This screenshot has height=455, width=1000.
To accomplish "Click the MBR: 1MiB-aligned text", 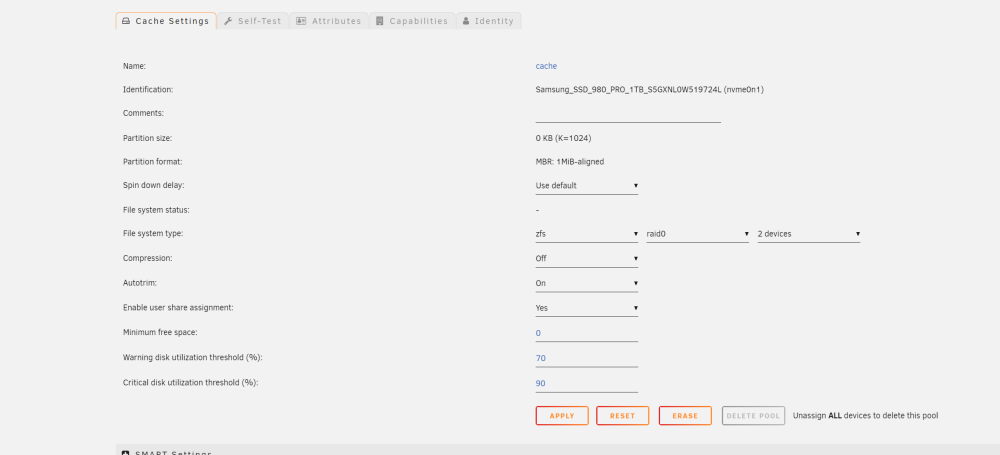I will pyautogui.click(x=570, y=162).
